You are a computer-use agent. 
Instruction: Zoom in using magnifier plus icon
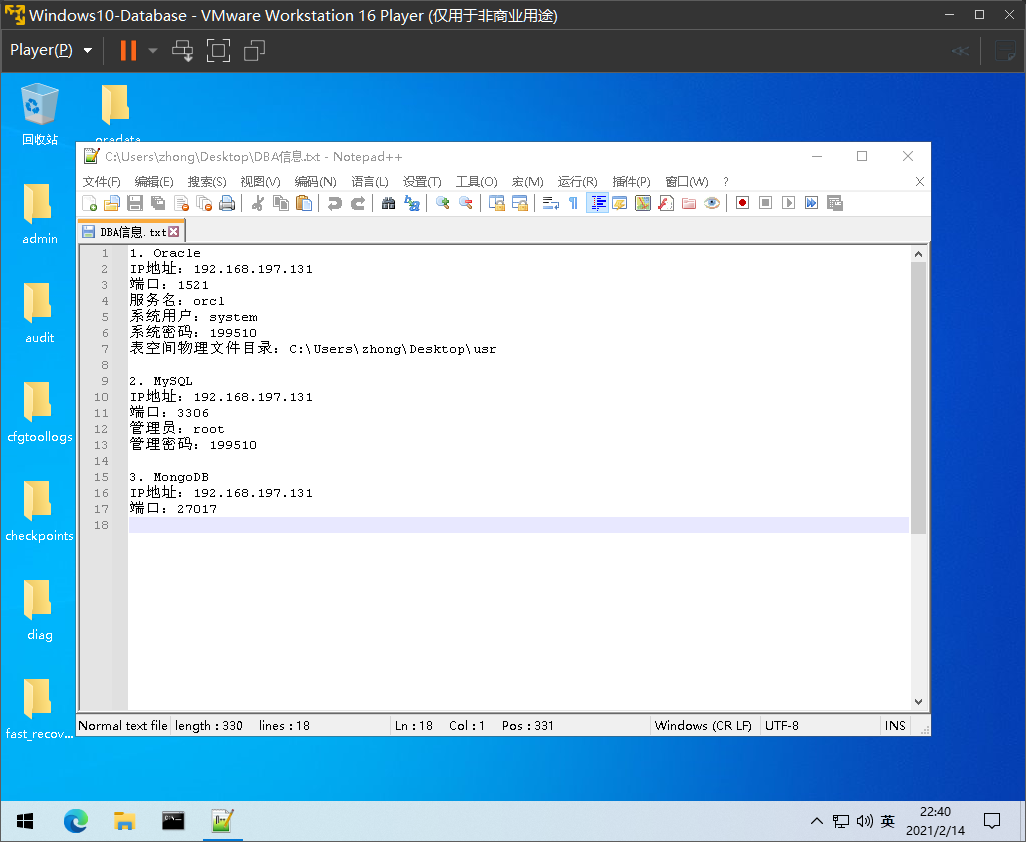pos(442,203)
